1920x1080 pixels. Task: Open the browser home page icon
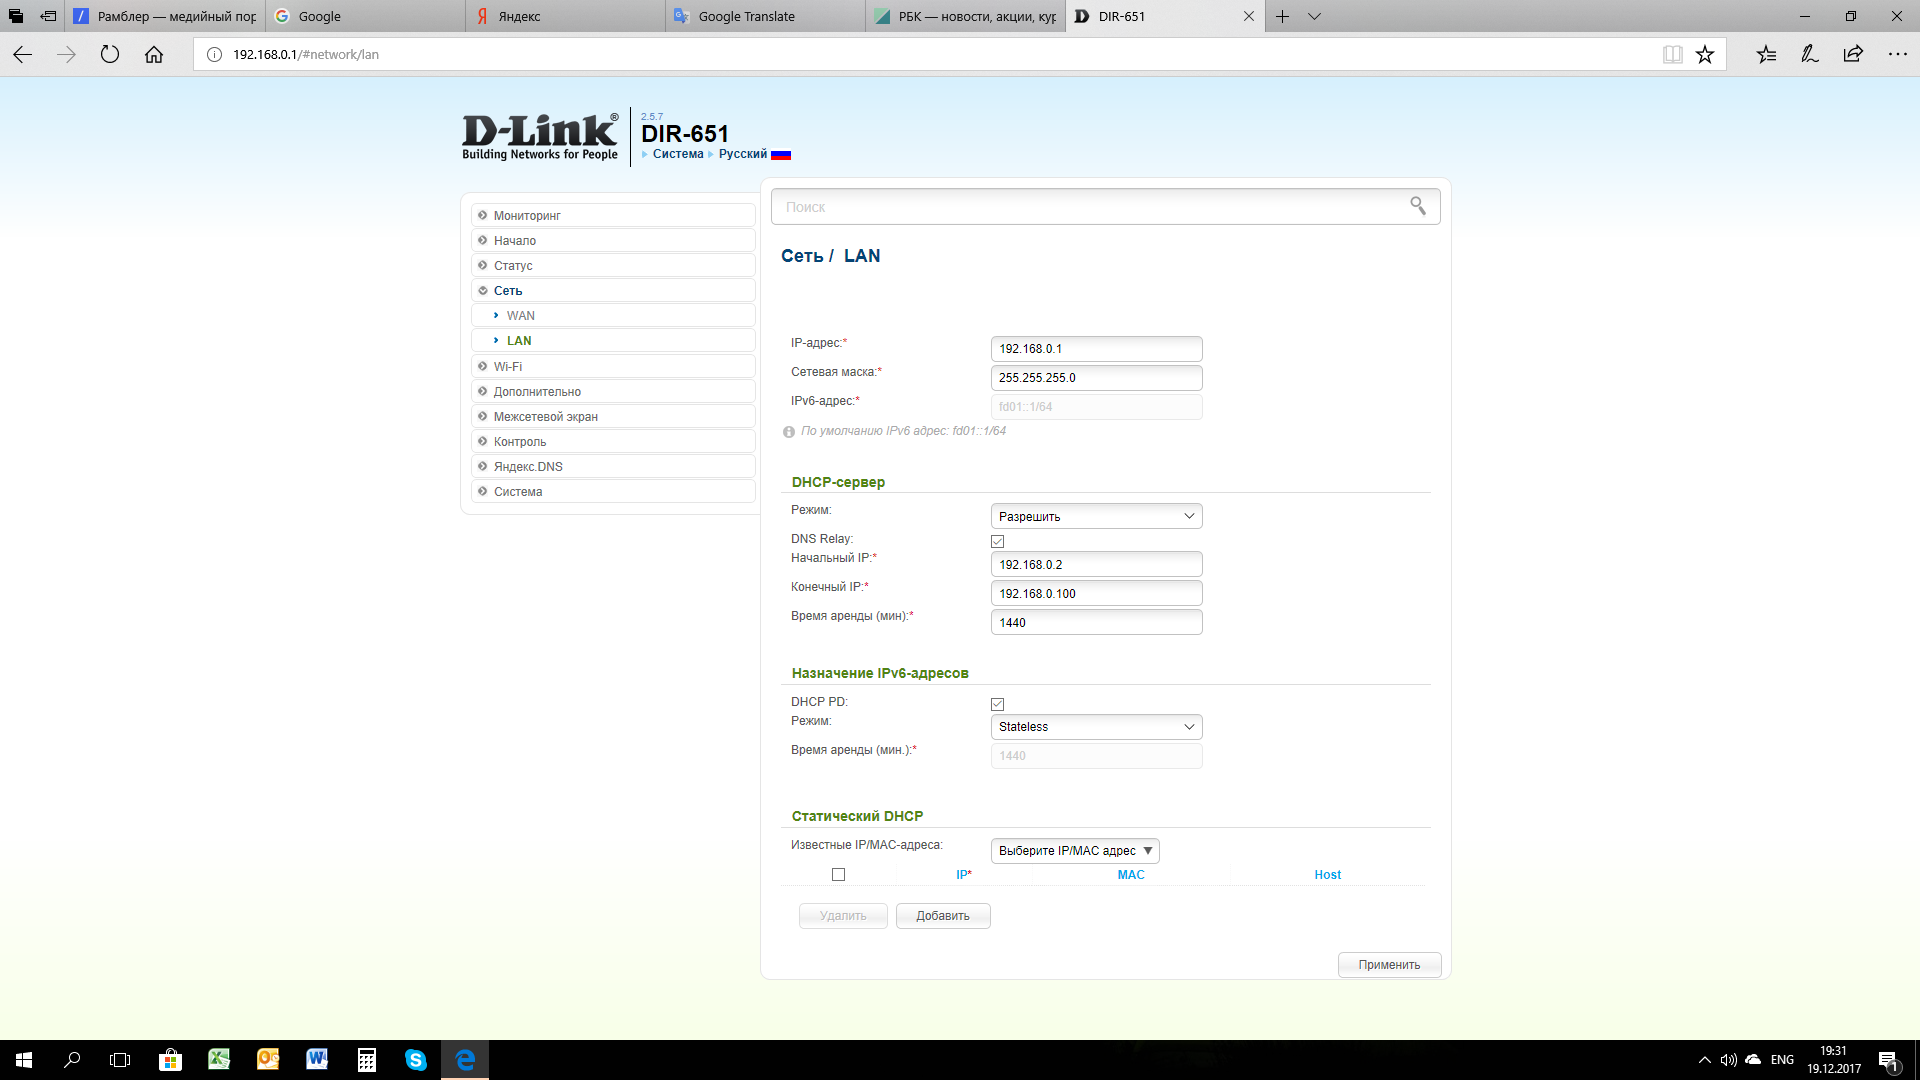tap(154, 54)
